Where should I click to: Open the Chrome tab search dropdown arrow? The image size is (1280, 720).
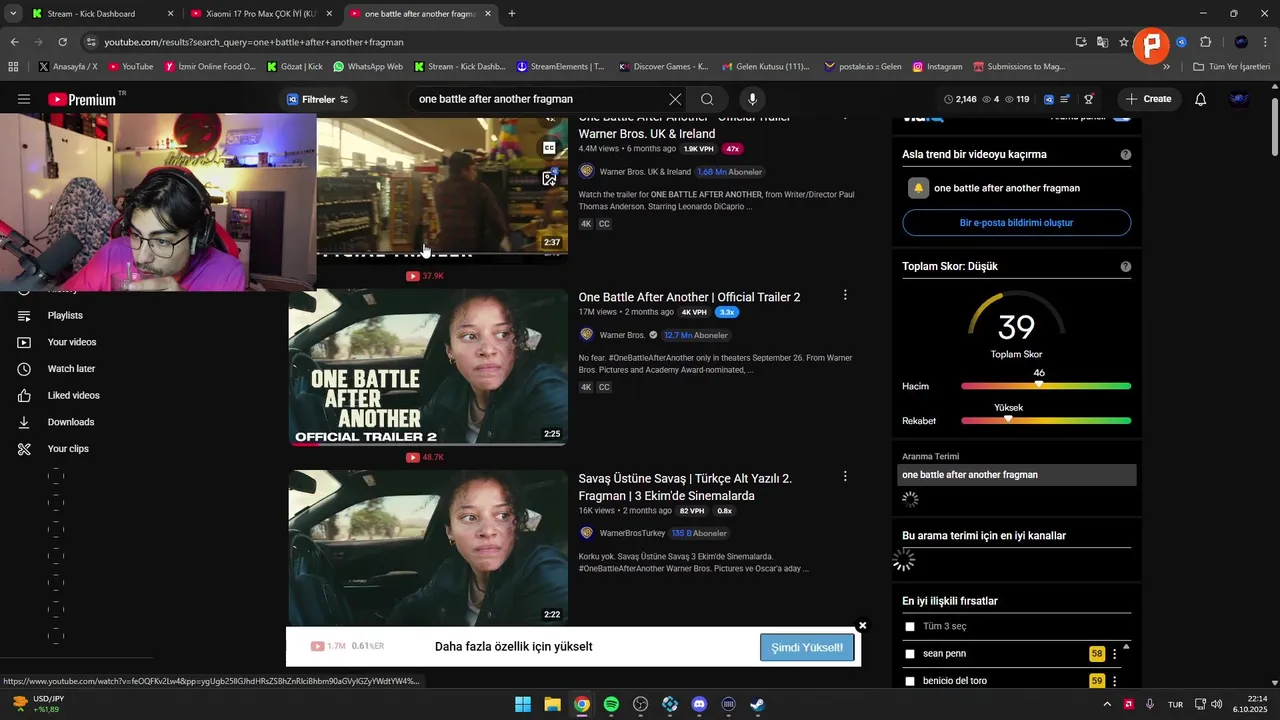13,14
